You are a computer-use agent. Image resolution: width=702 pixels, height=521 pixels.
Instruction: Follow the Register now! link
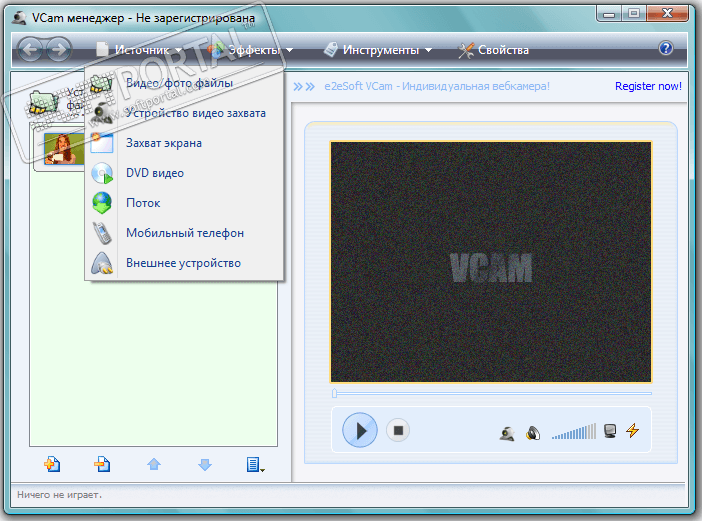(648, 86)
